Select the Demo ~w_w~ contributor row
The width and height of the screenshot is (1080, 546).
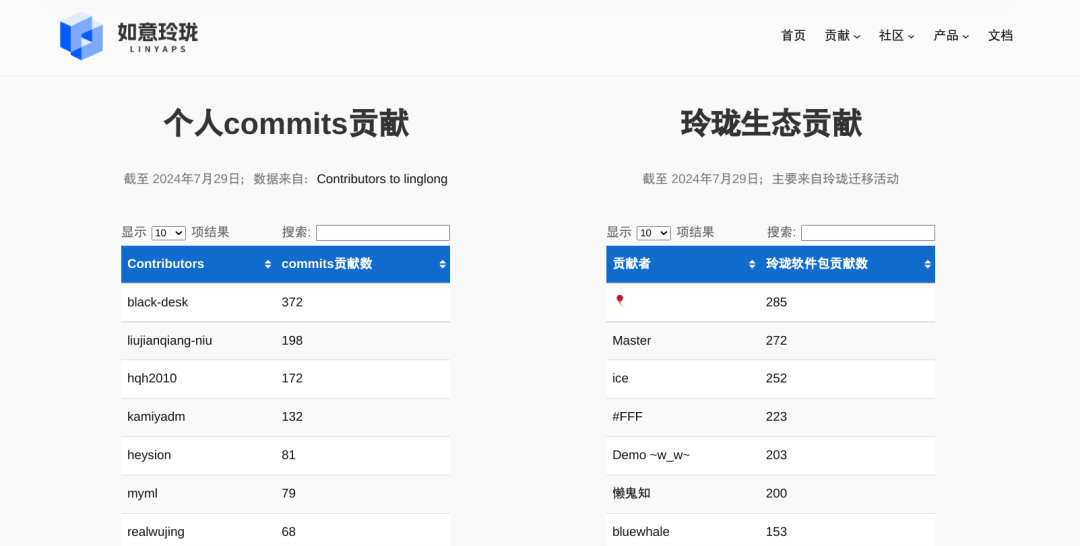click(651, 455)
